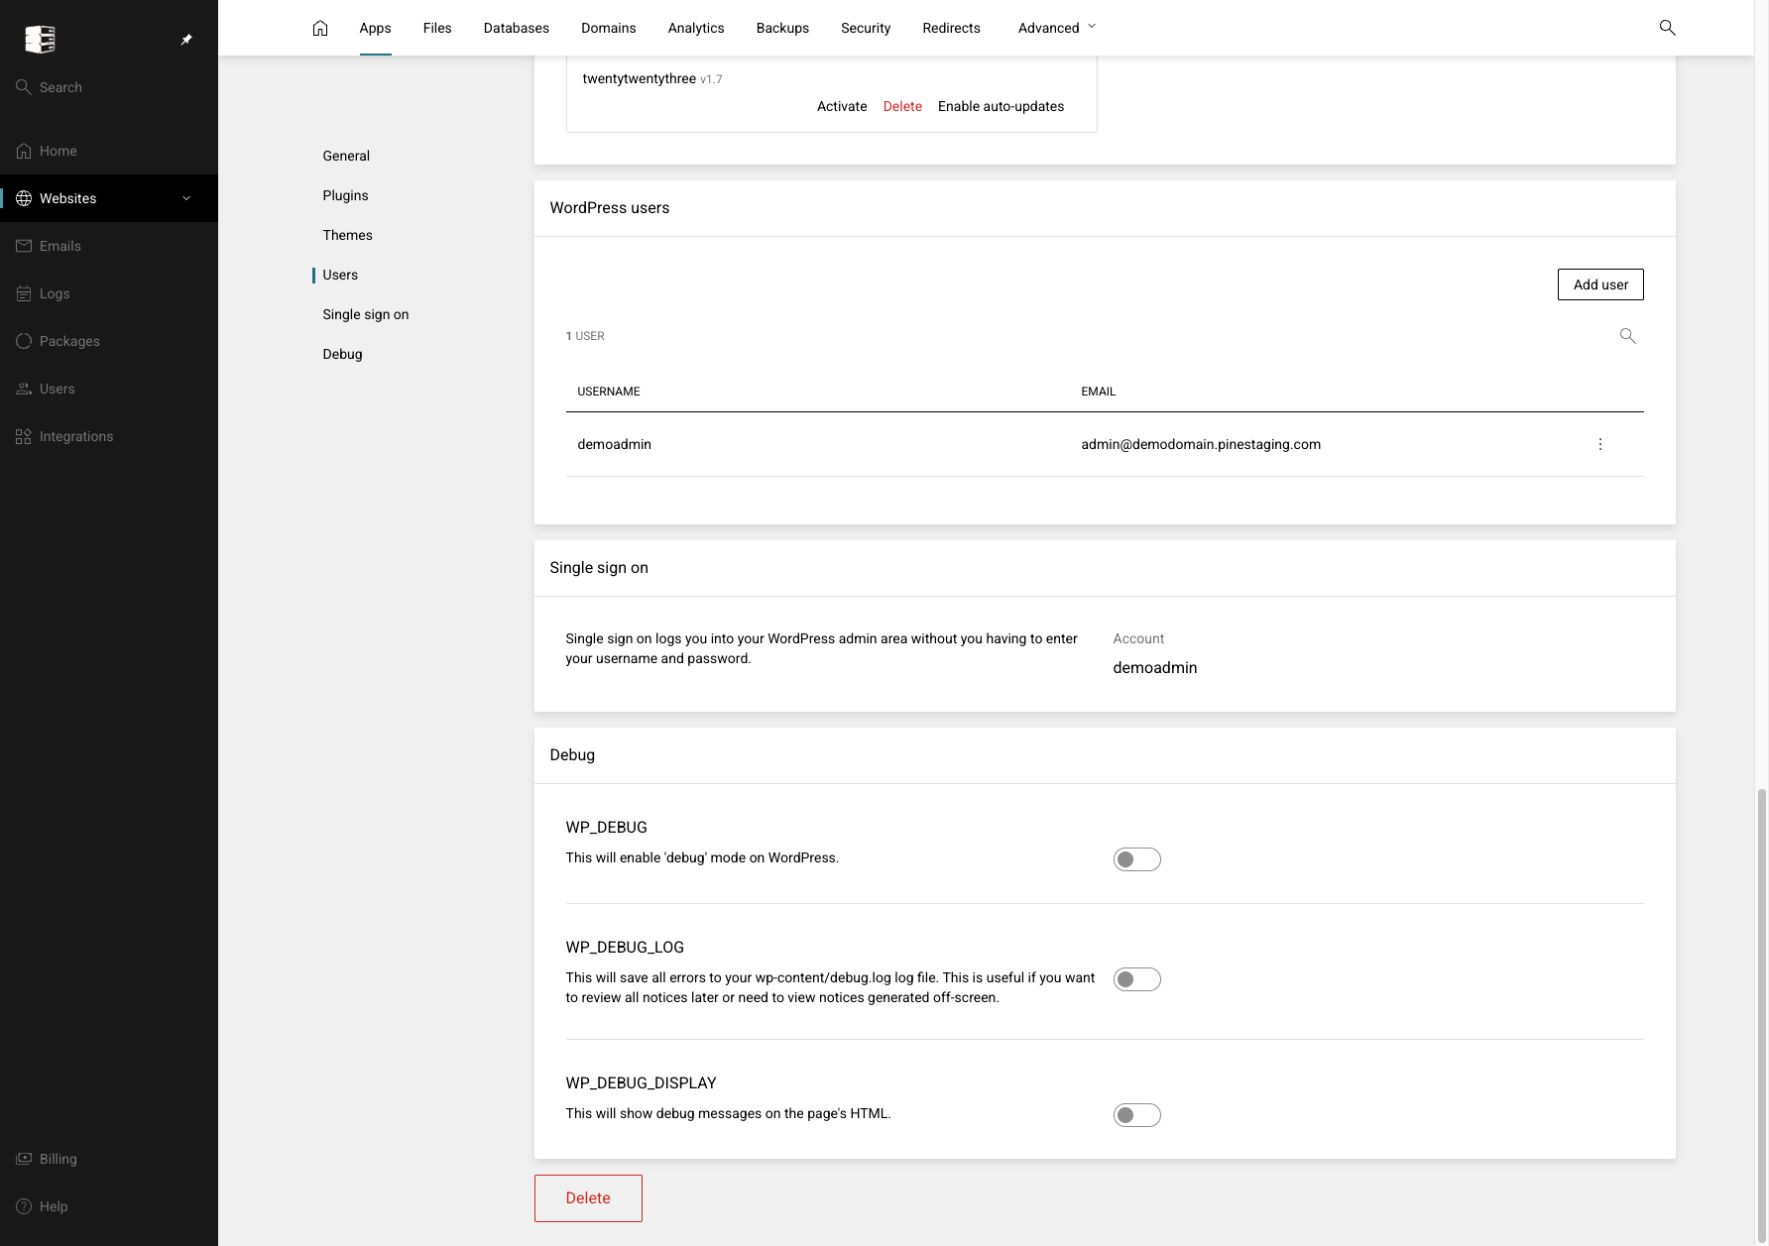
Task: Turn on the WP_DEBUG_LOG switch
Action: pos(1136,979)
